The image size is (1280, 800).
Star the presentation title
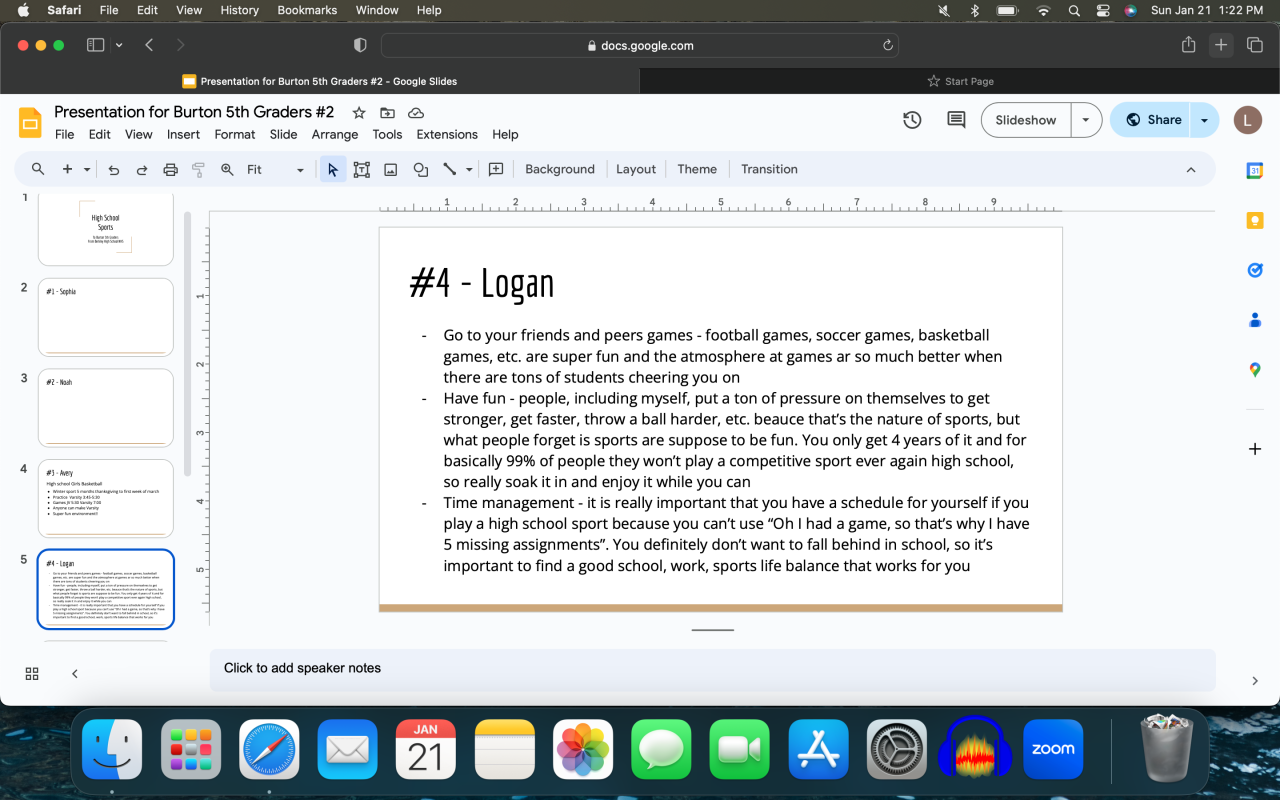click(x=359, y=113)
